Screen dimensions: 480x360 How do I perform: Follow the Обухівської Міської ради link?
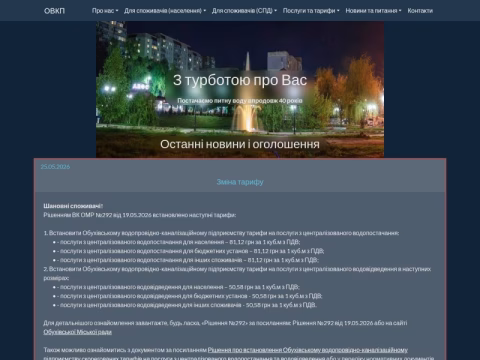[78, 332]
